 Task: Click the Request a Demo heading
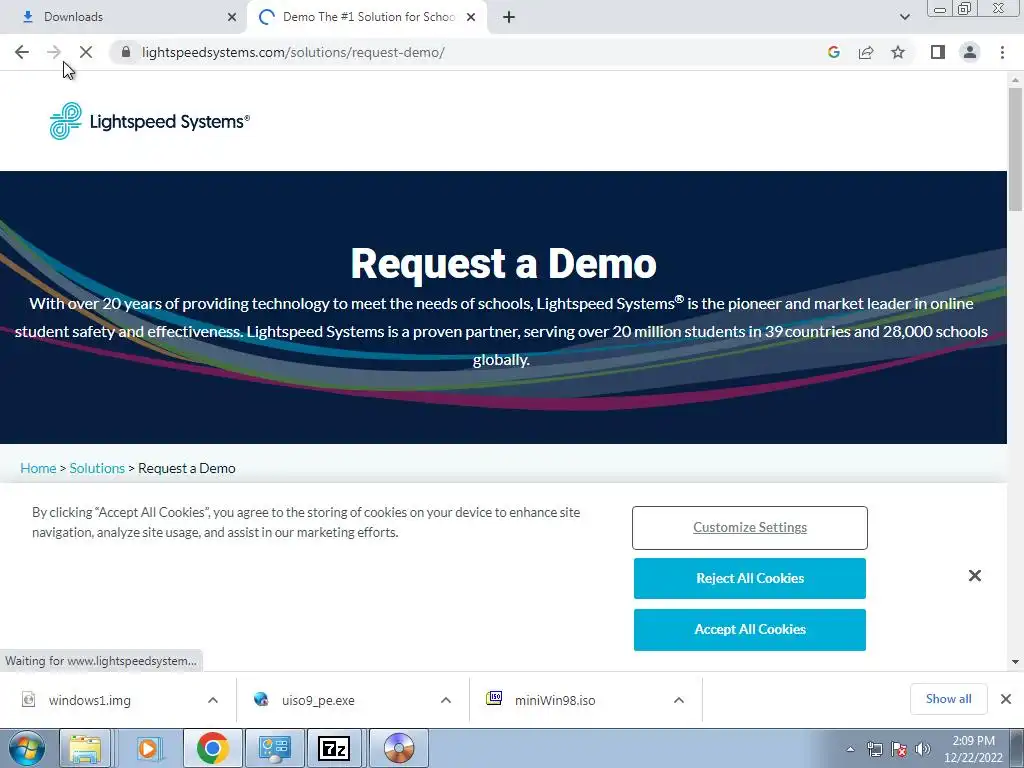[x=504, y=264]
